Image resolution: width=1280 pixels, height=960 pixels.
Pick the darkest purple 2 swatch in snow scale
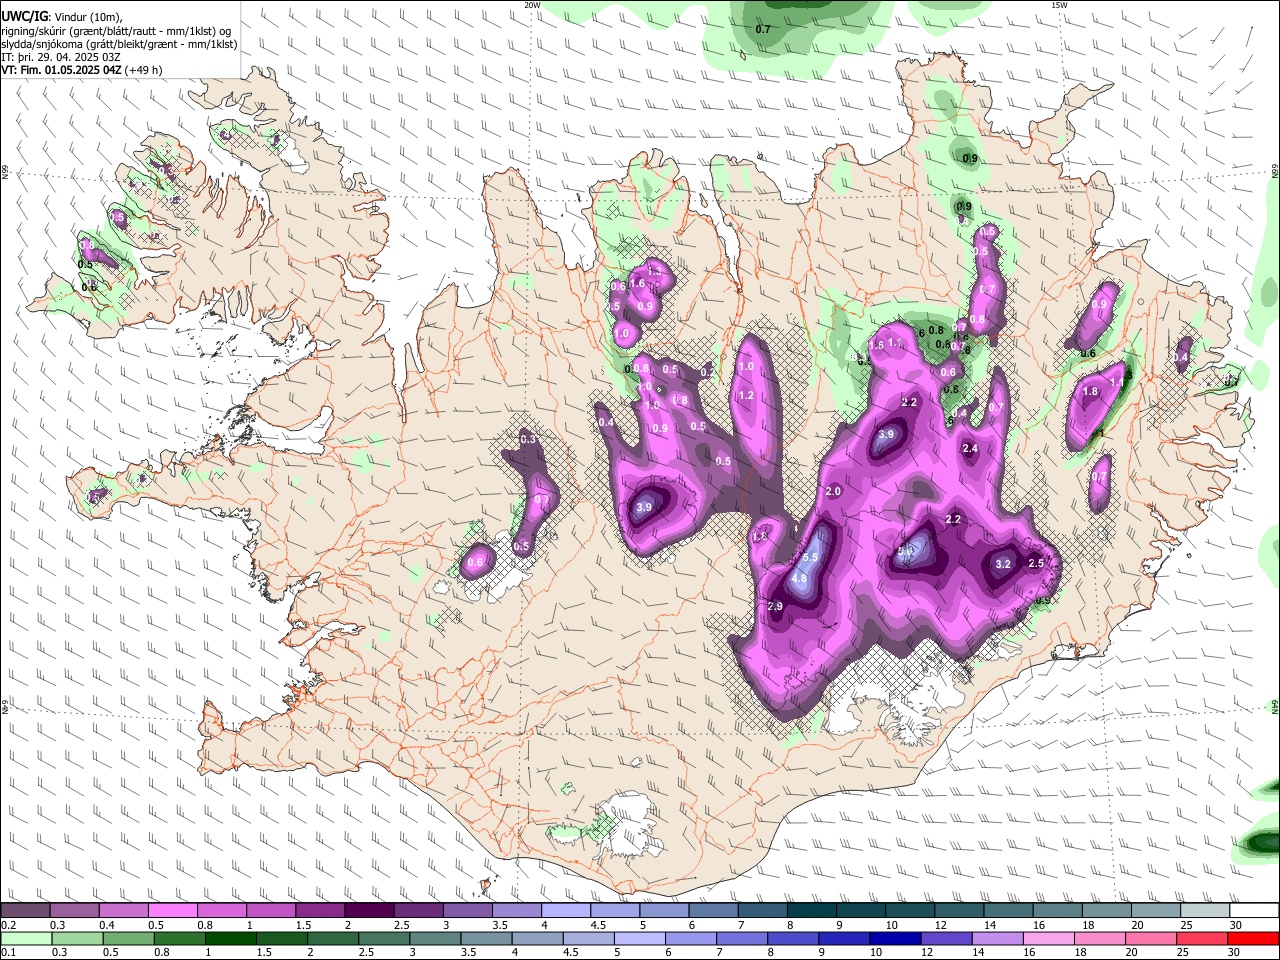click(x=369, y=911)
